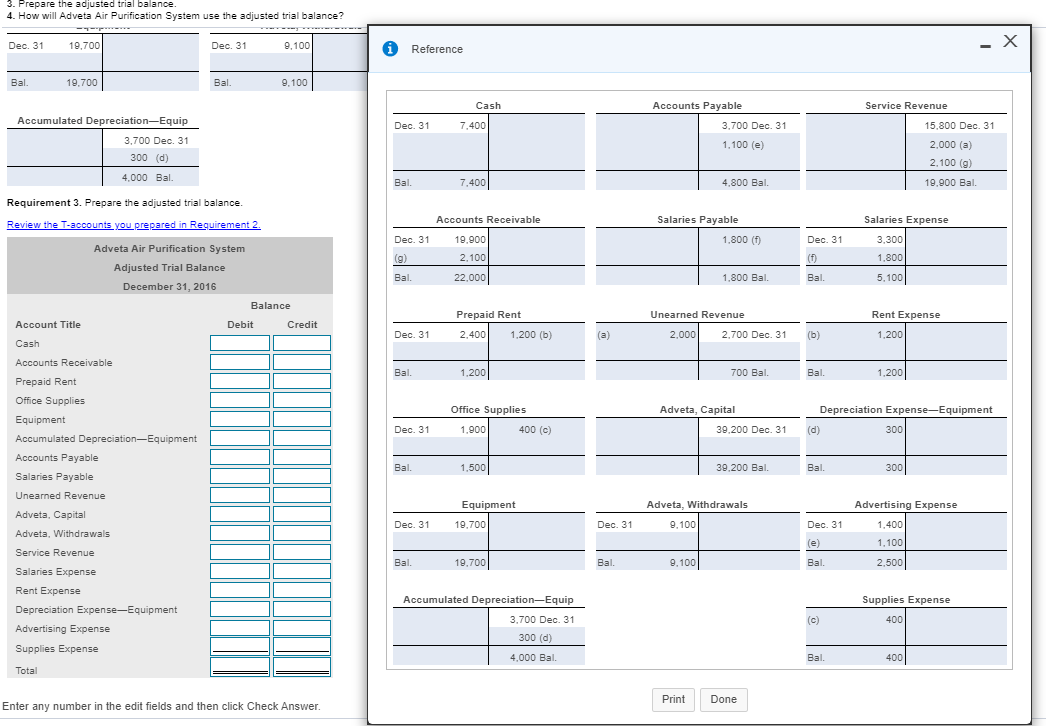Click the Salaries Expense debit field
The image size is (1046, 726).
(x=240, y=571)
